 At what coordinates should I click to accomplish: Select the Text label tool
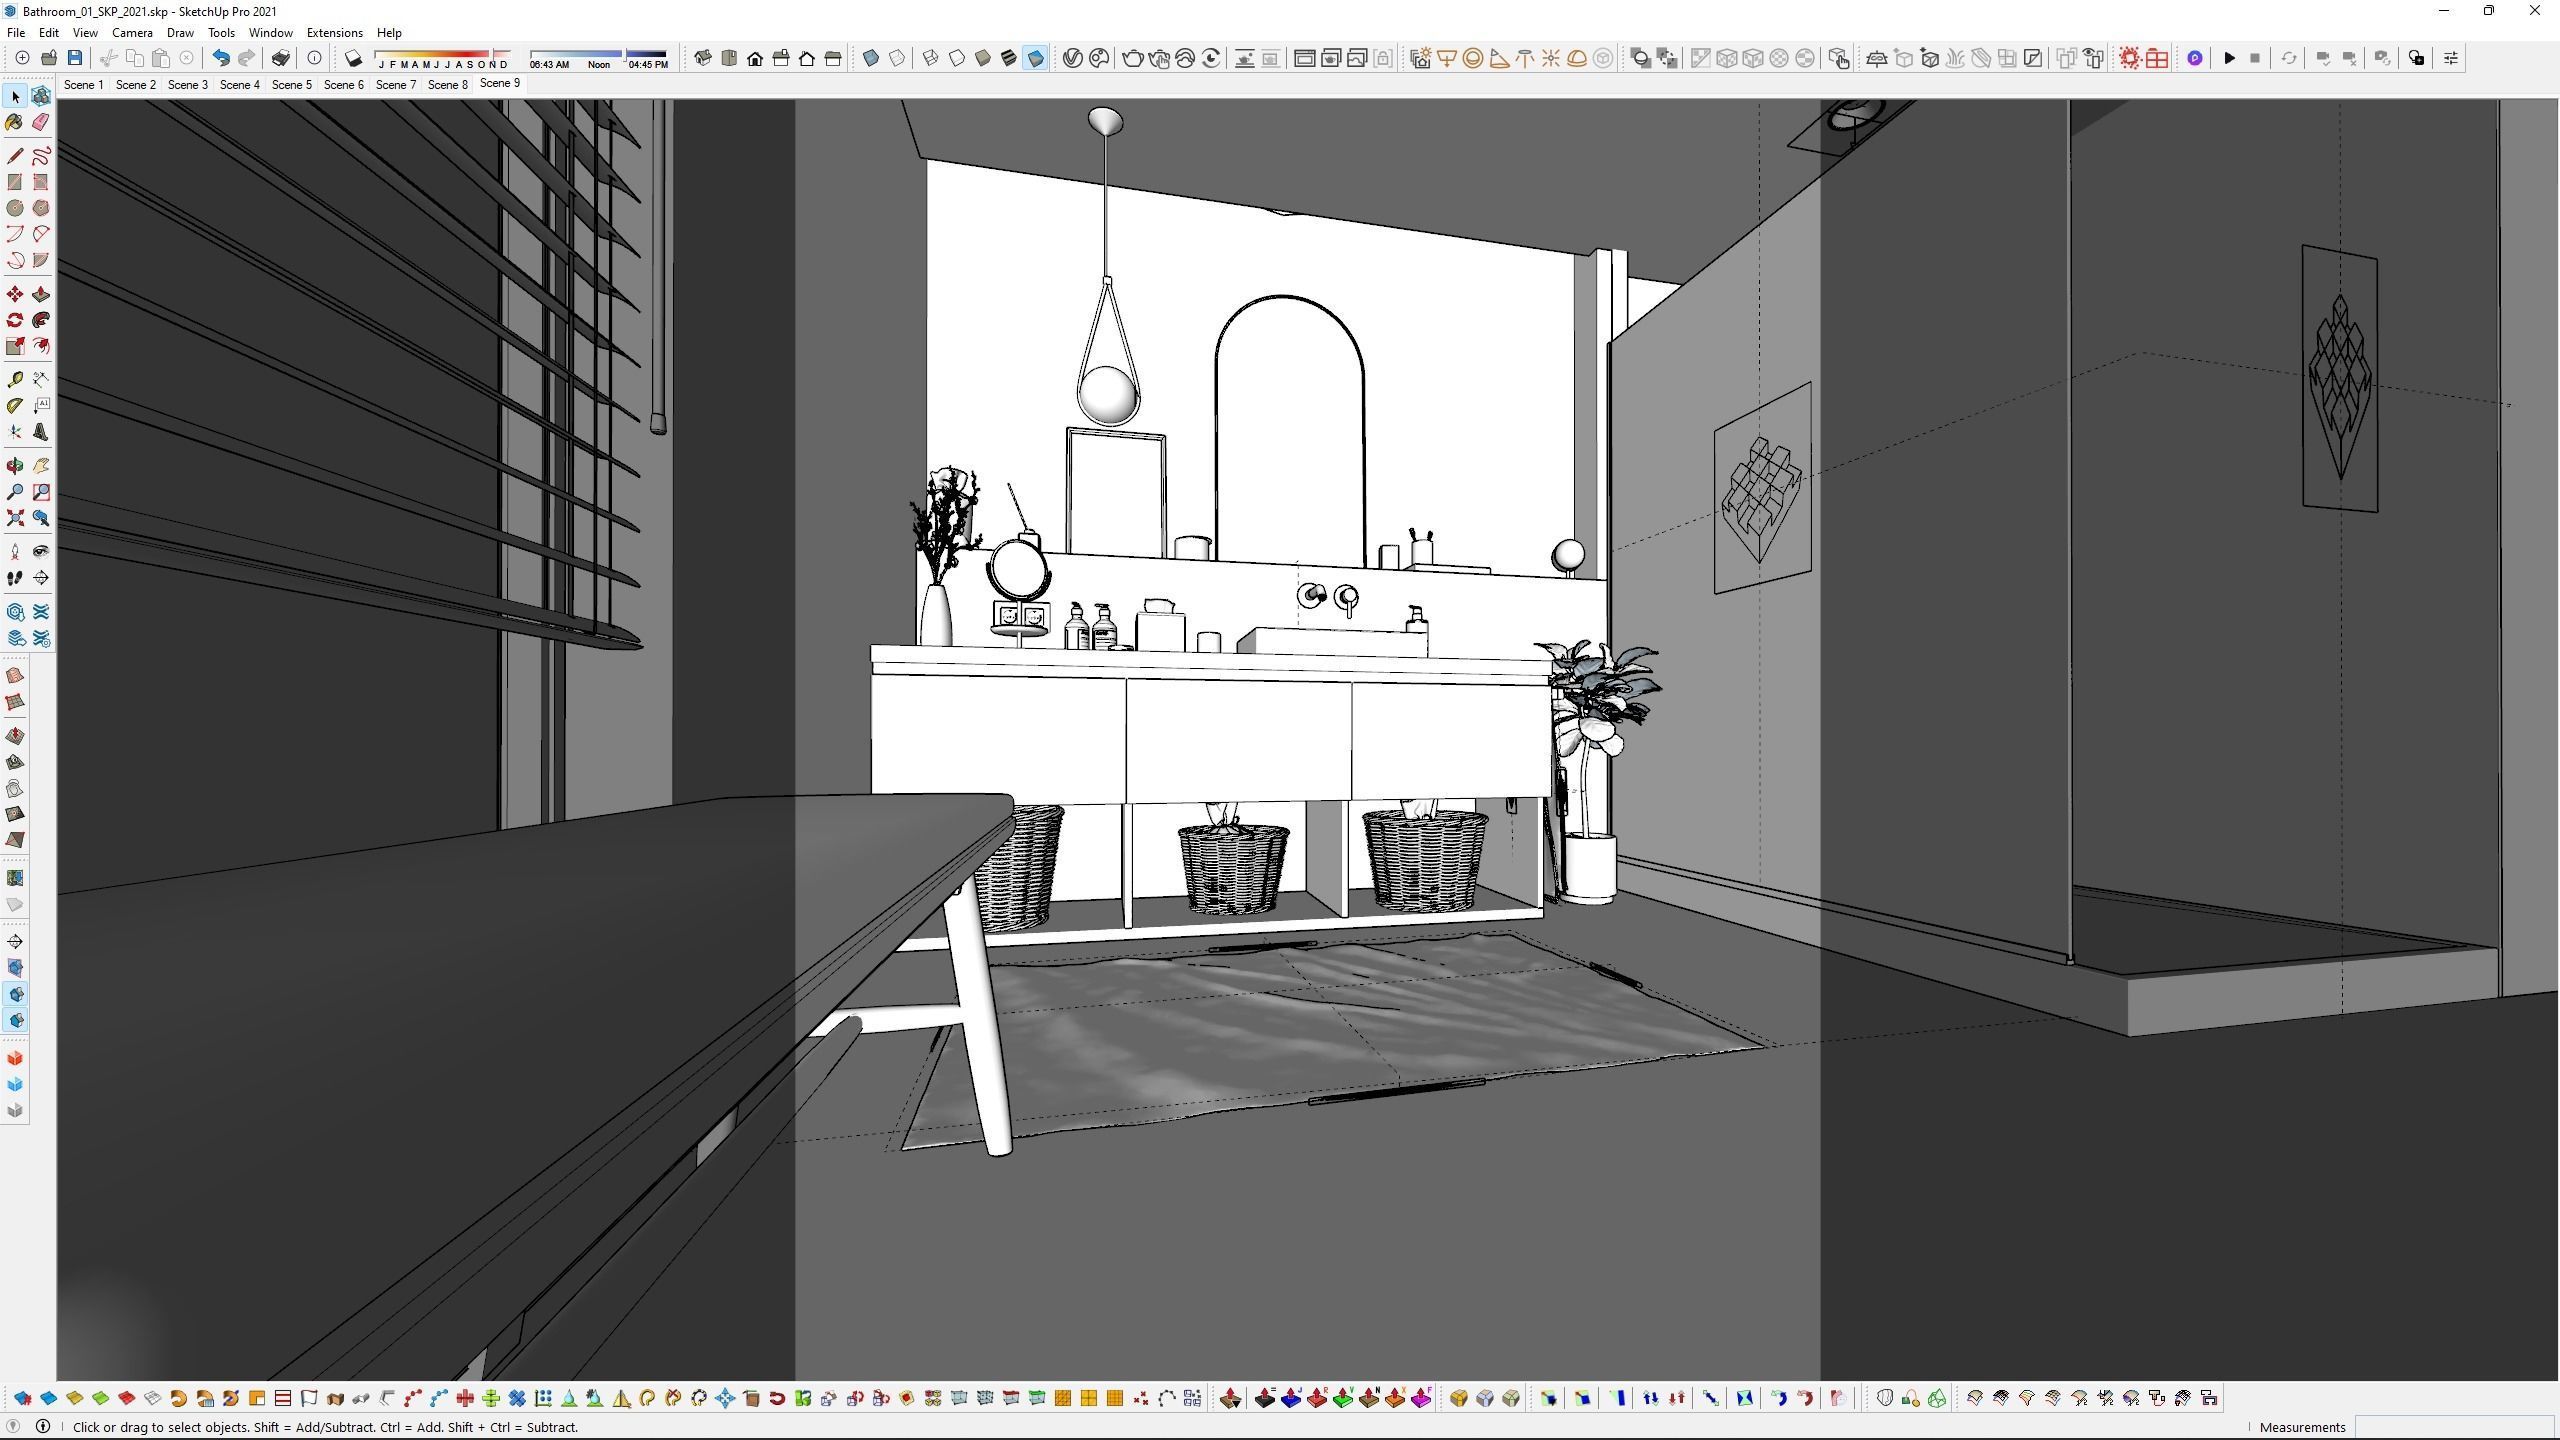click(x=41, y=406)
